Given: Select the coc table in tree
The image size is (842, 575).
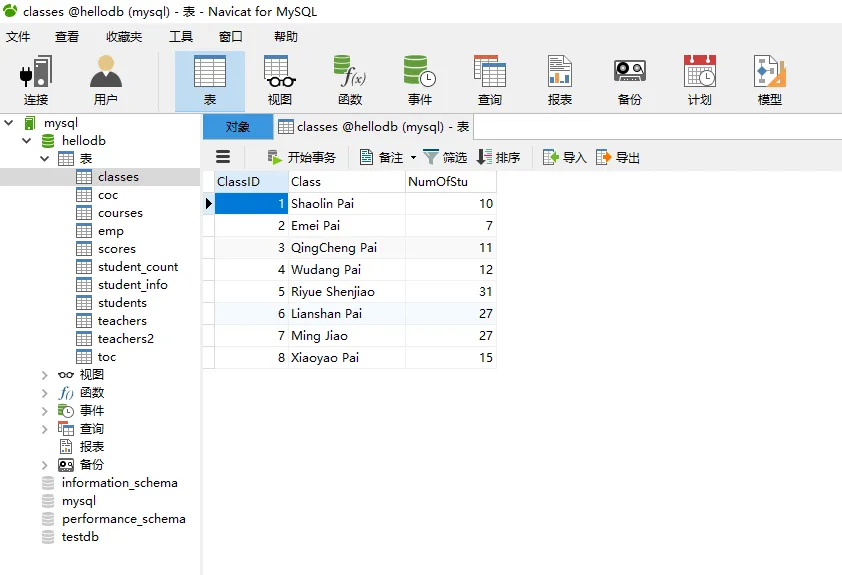Looking at the screenshot, I should (x=108, y=195).
